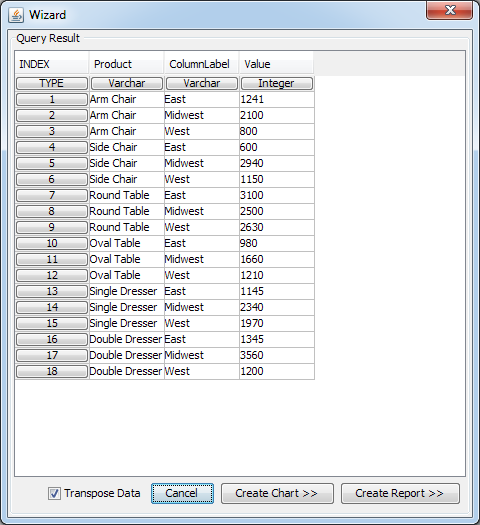The width and height of the screenshot is (480, 525).
Task: Click the Cancel button
Action: click(182, 493)
